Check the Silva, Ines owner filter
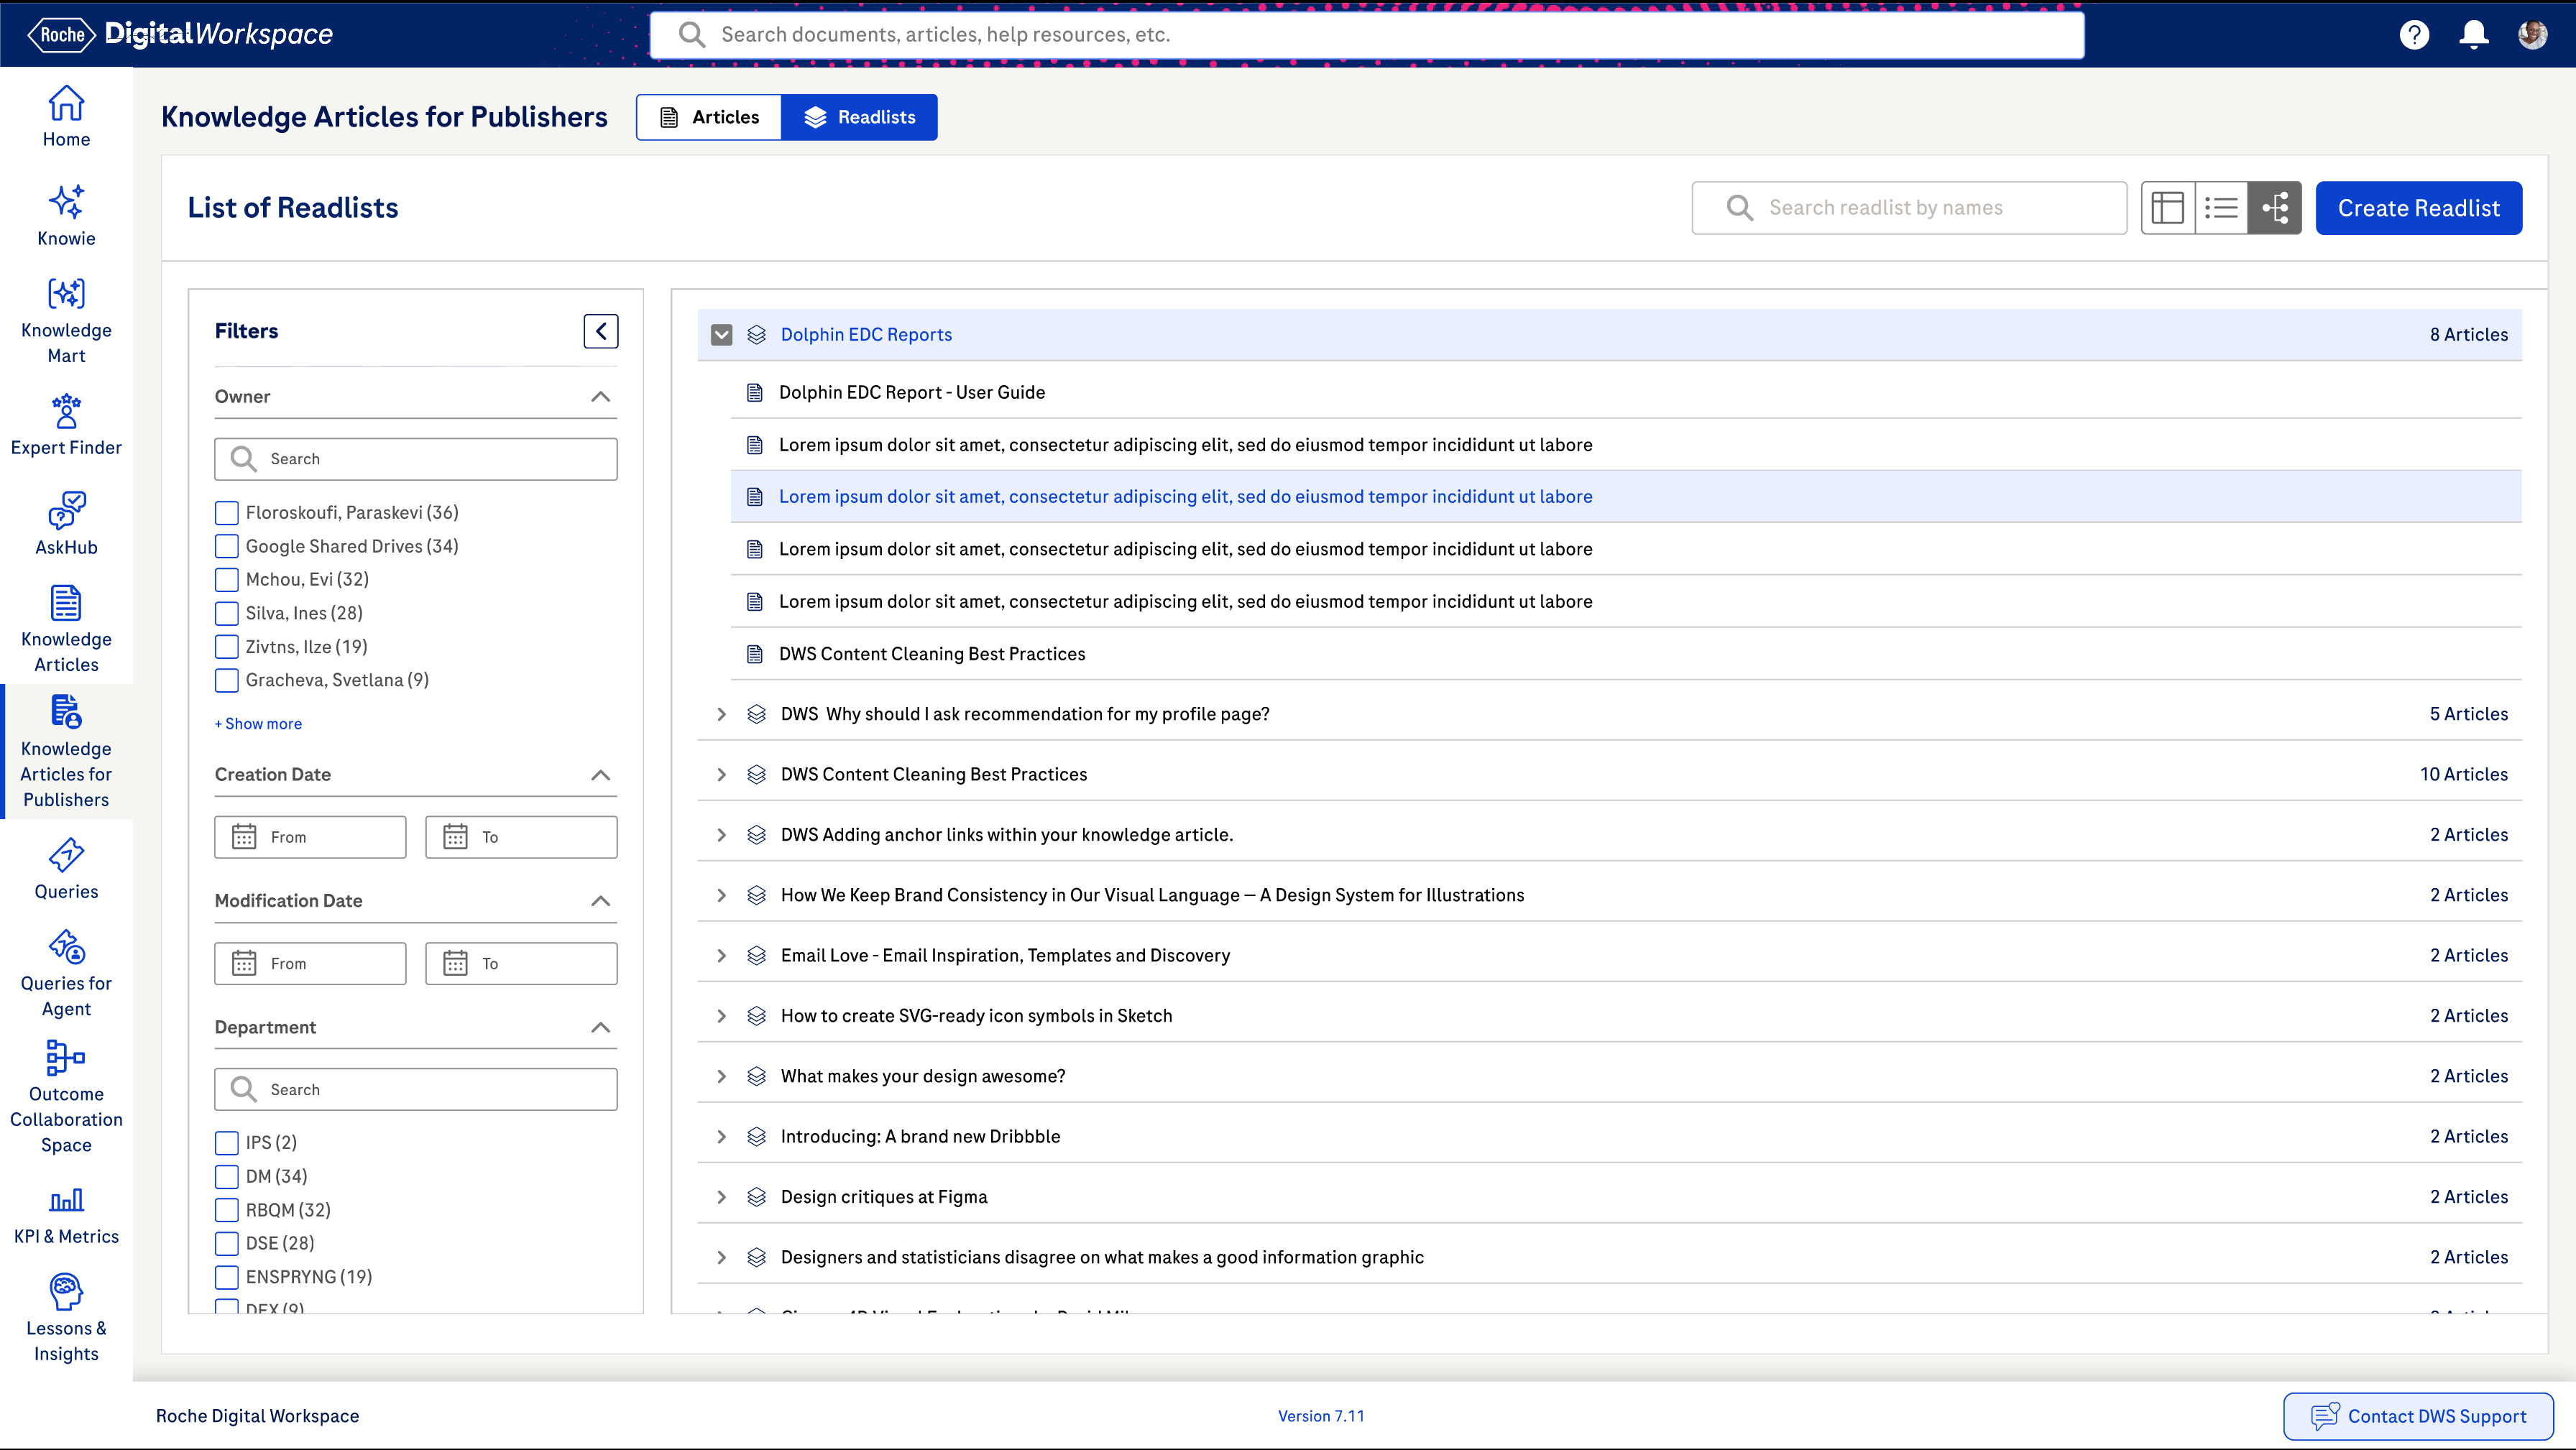2576x1450 pixels. coord(227,613)
